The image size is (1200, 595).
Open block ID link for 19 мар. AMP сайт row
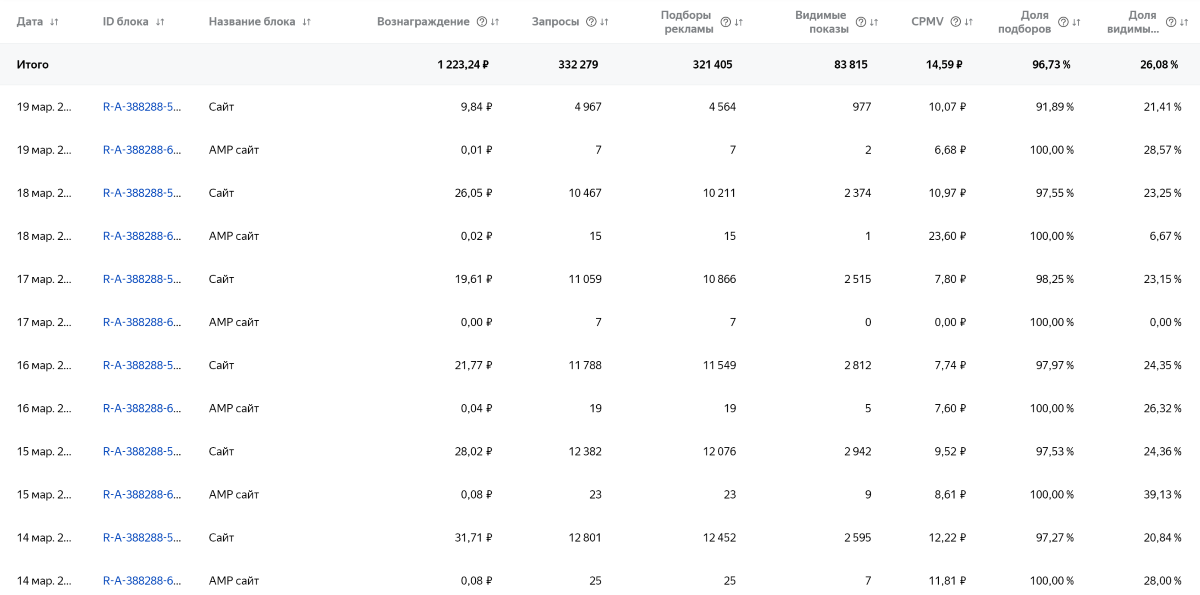point(142,150)
